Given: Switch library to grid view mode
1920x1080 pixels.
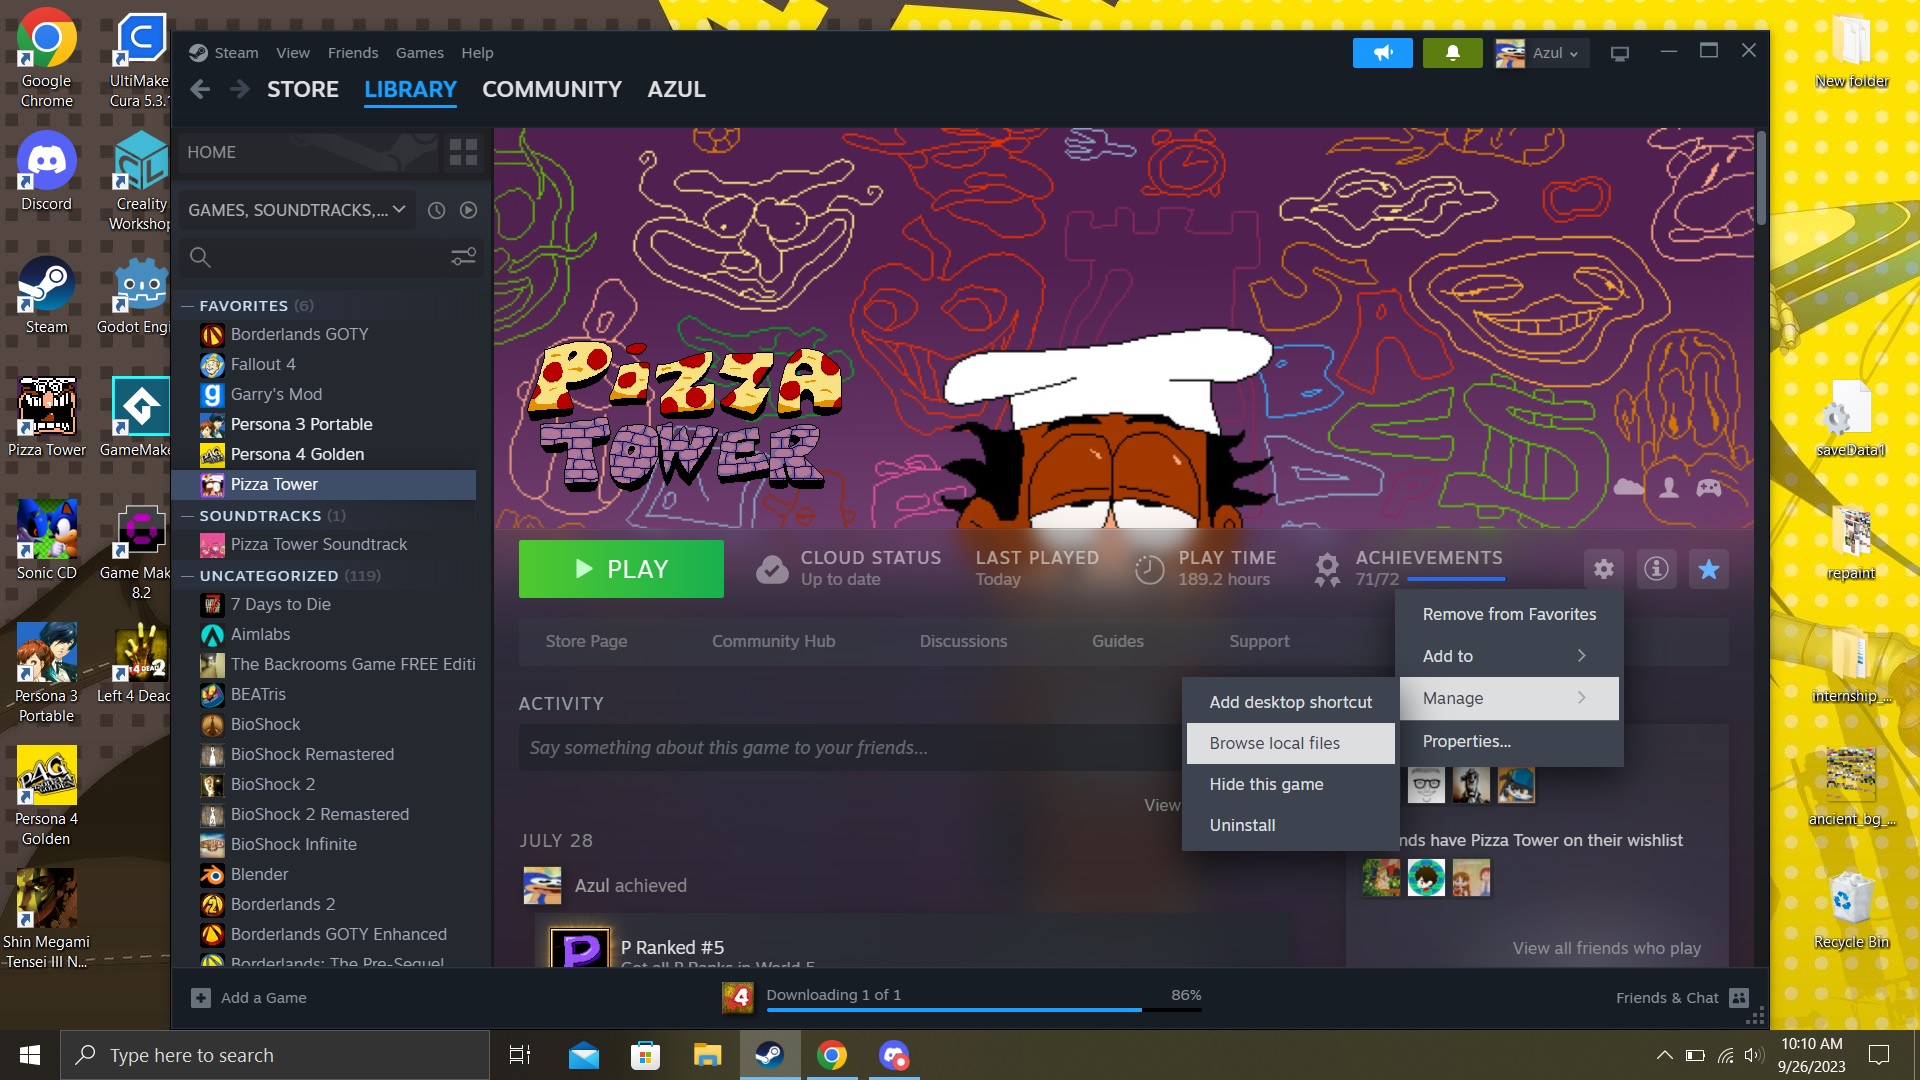Looking at the screenshot, I should [x=462, y=152].
